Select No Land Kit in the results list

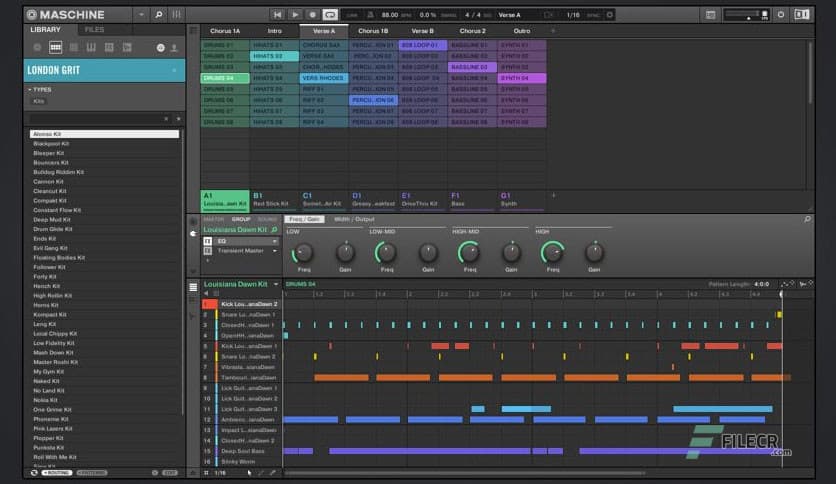104,391
